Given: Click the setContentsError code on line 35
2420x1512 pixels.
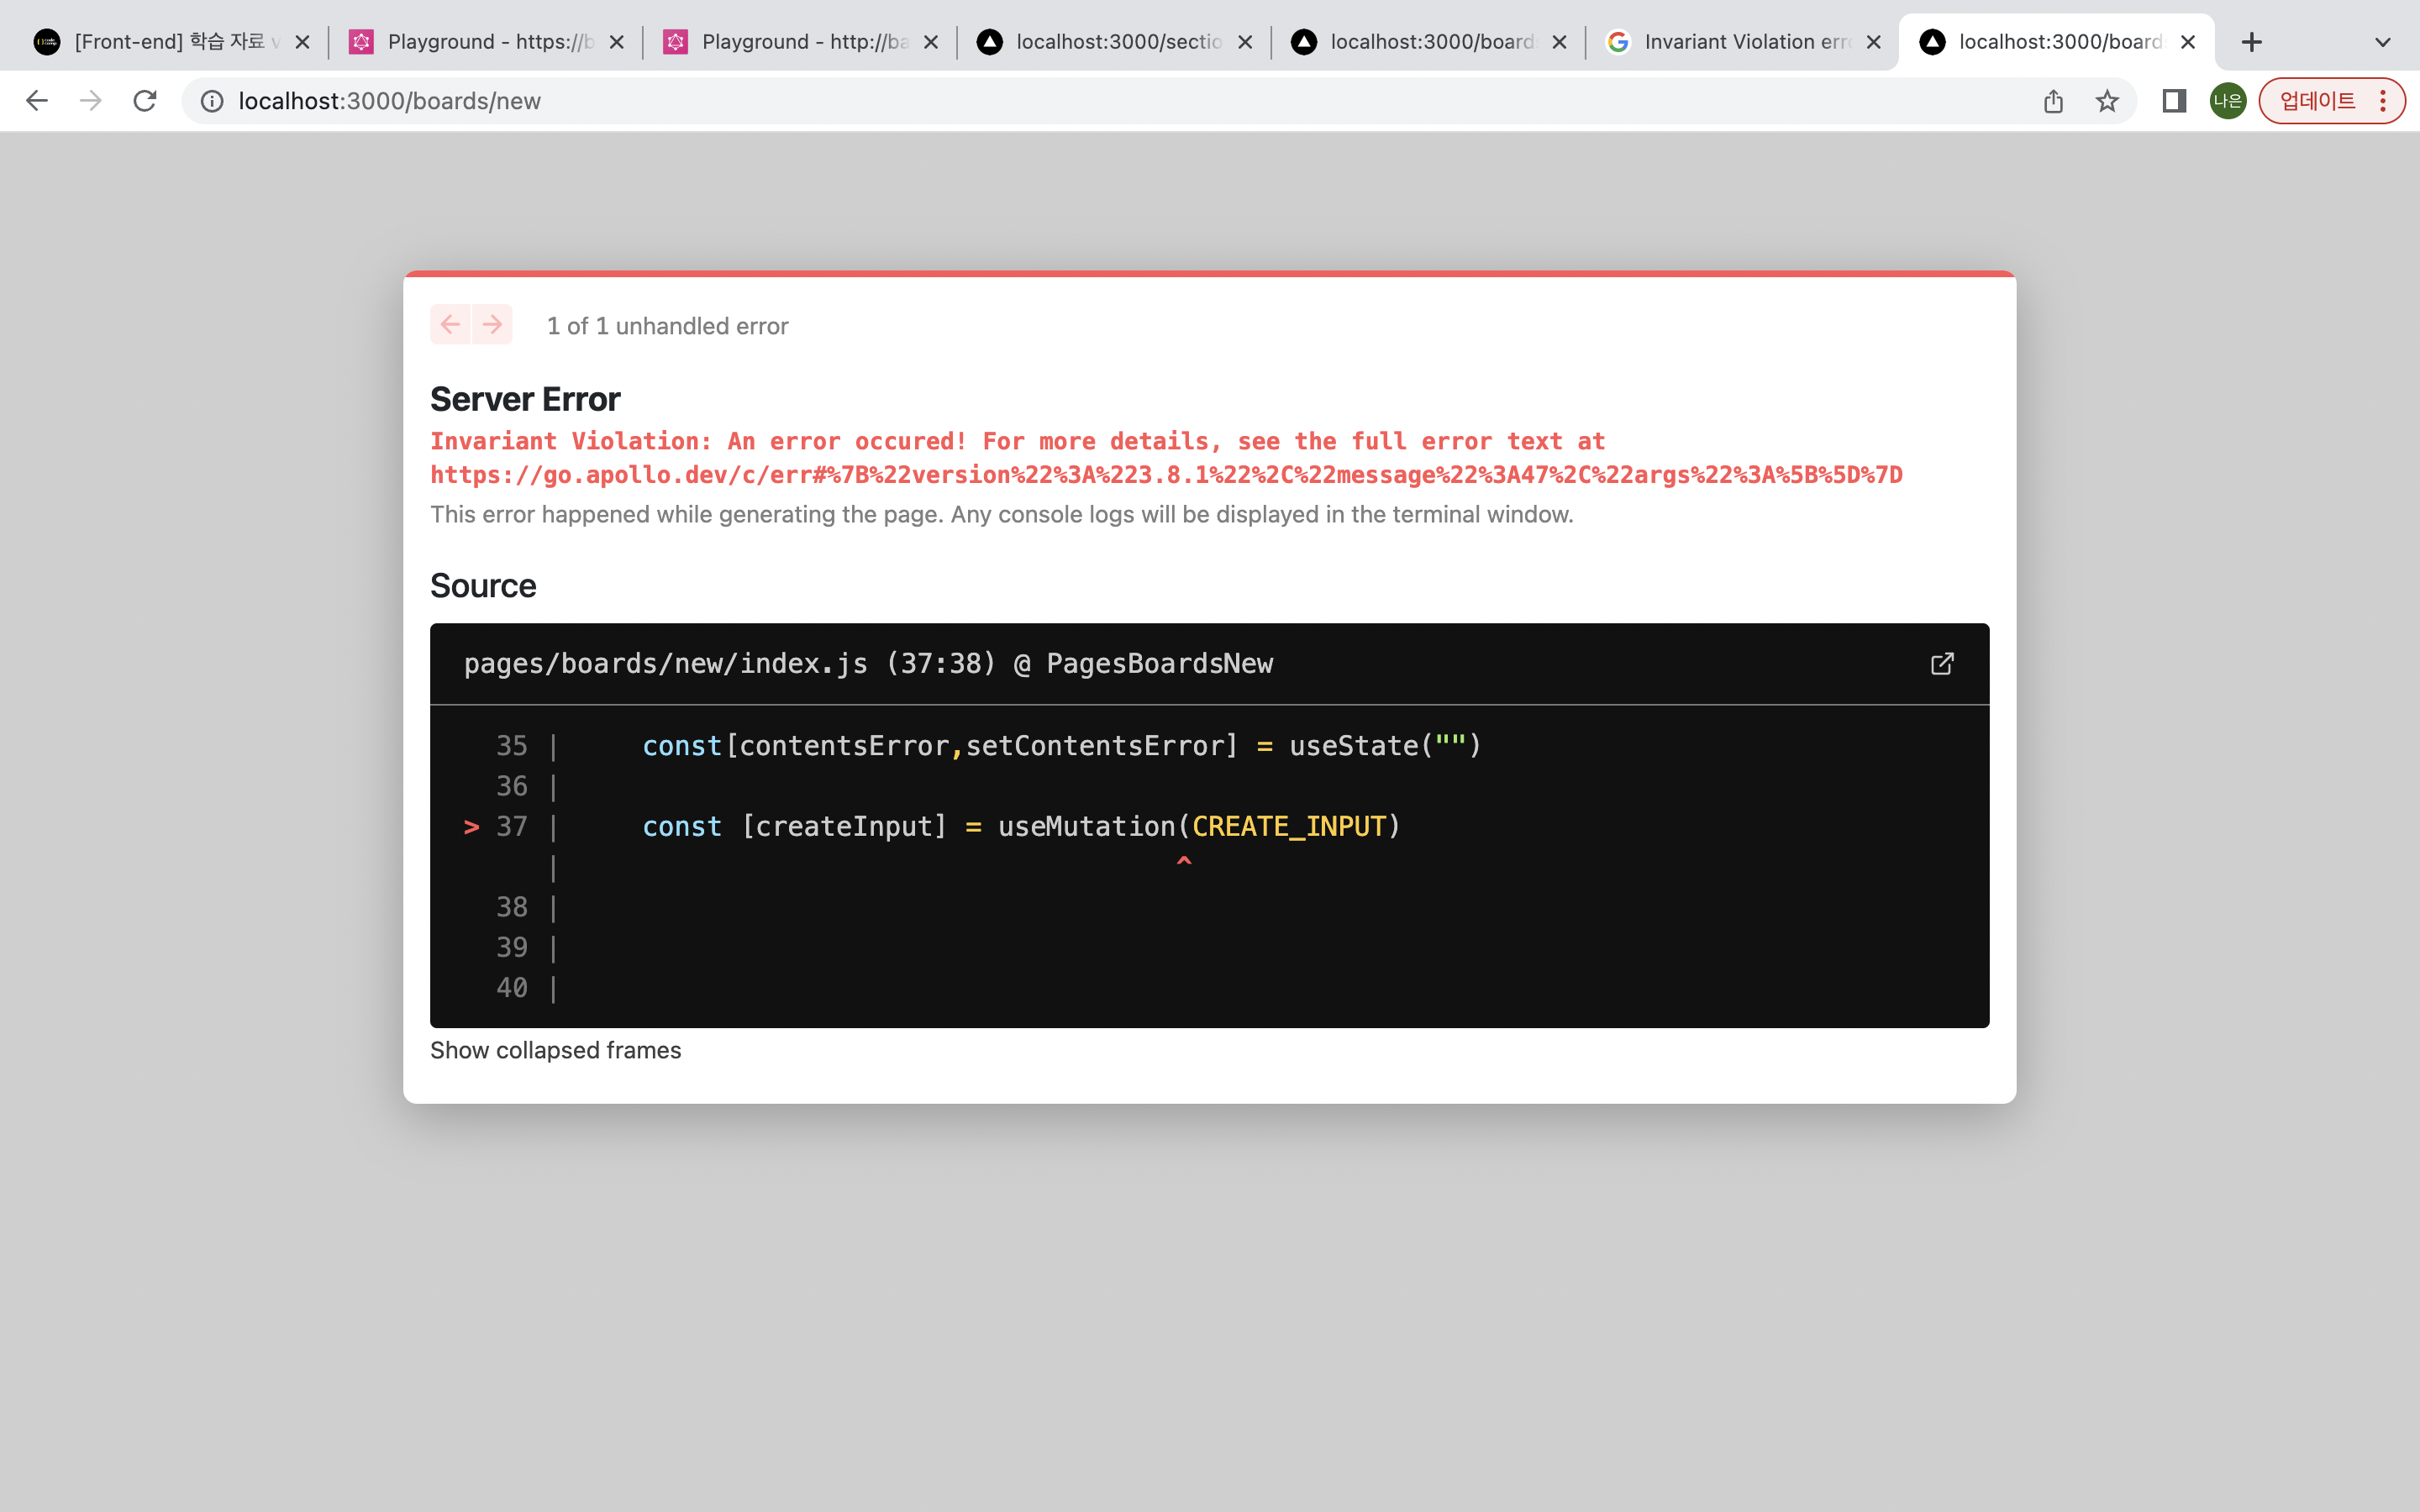Looking at the screenshot, I should coord(1094,746).
